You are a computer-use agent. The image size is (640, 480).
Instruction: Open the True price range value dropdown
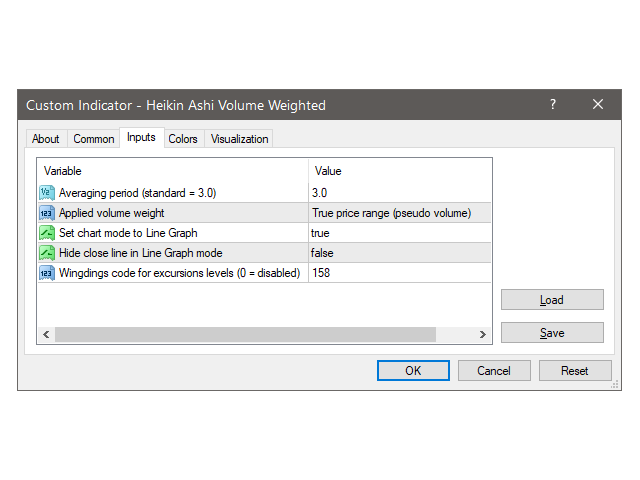pyautogui.click(x=400, y=213)
